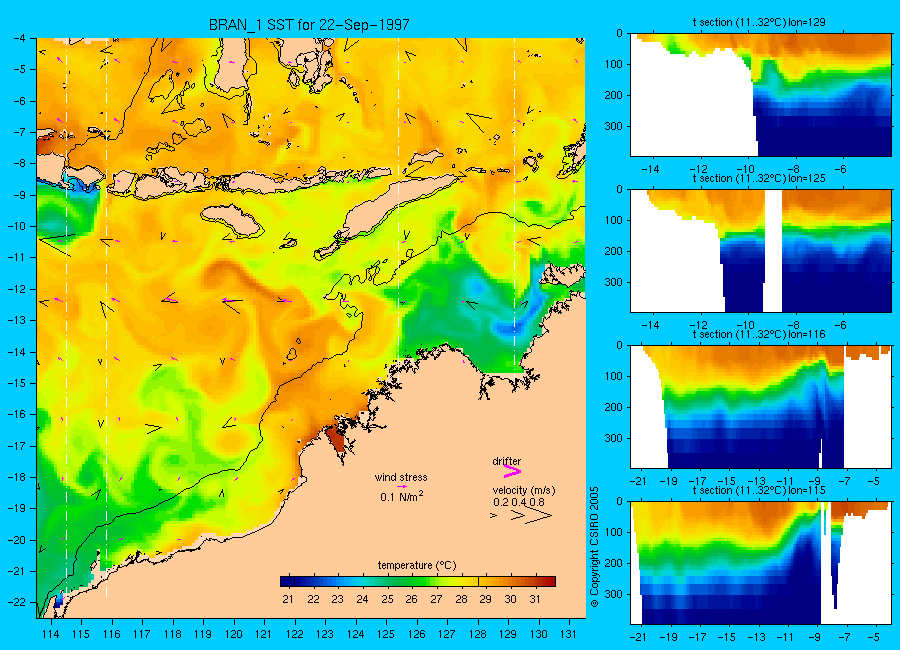900x650 pixels.
Task: Click the colorbar tick label '31'
Action: pos(535,599)
